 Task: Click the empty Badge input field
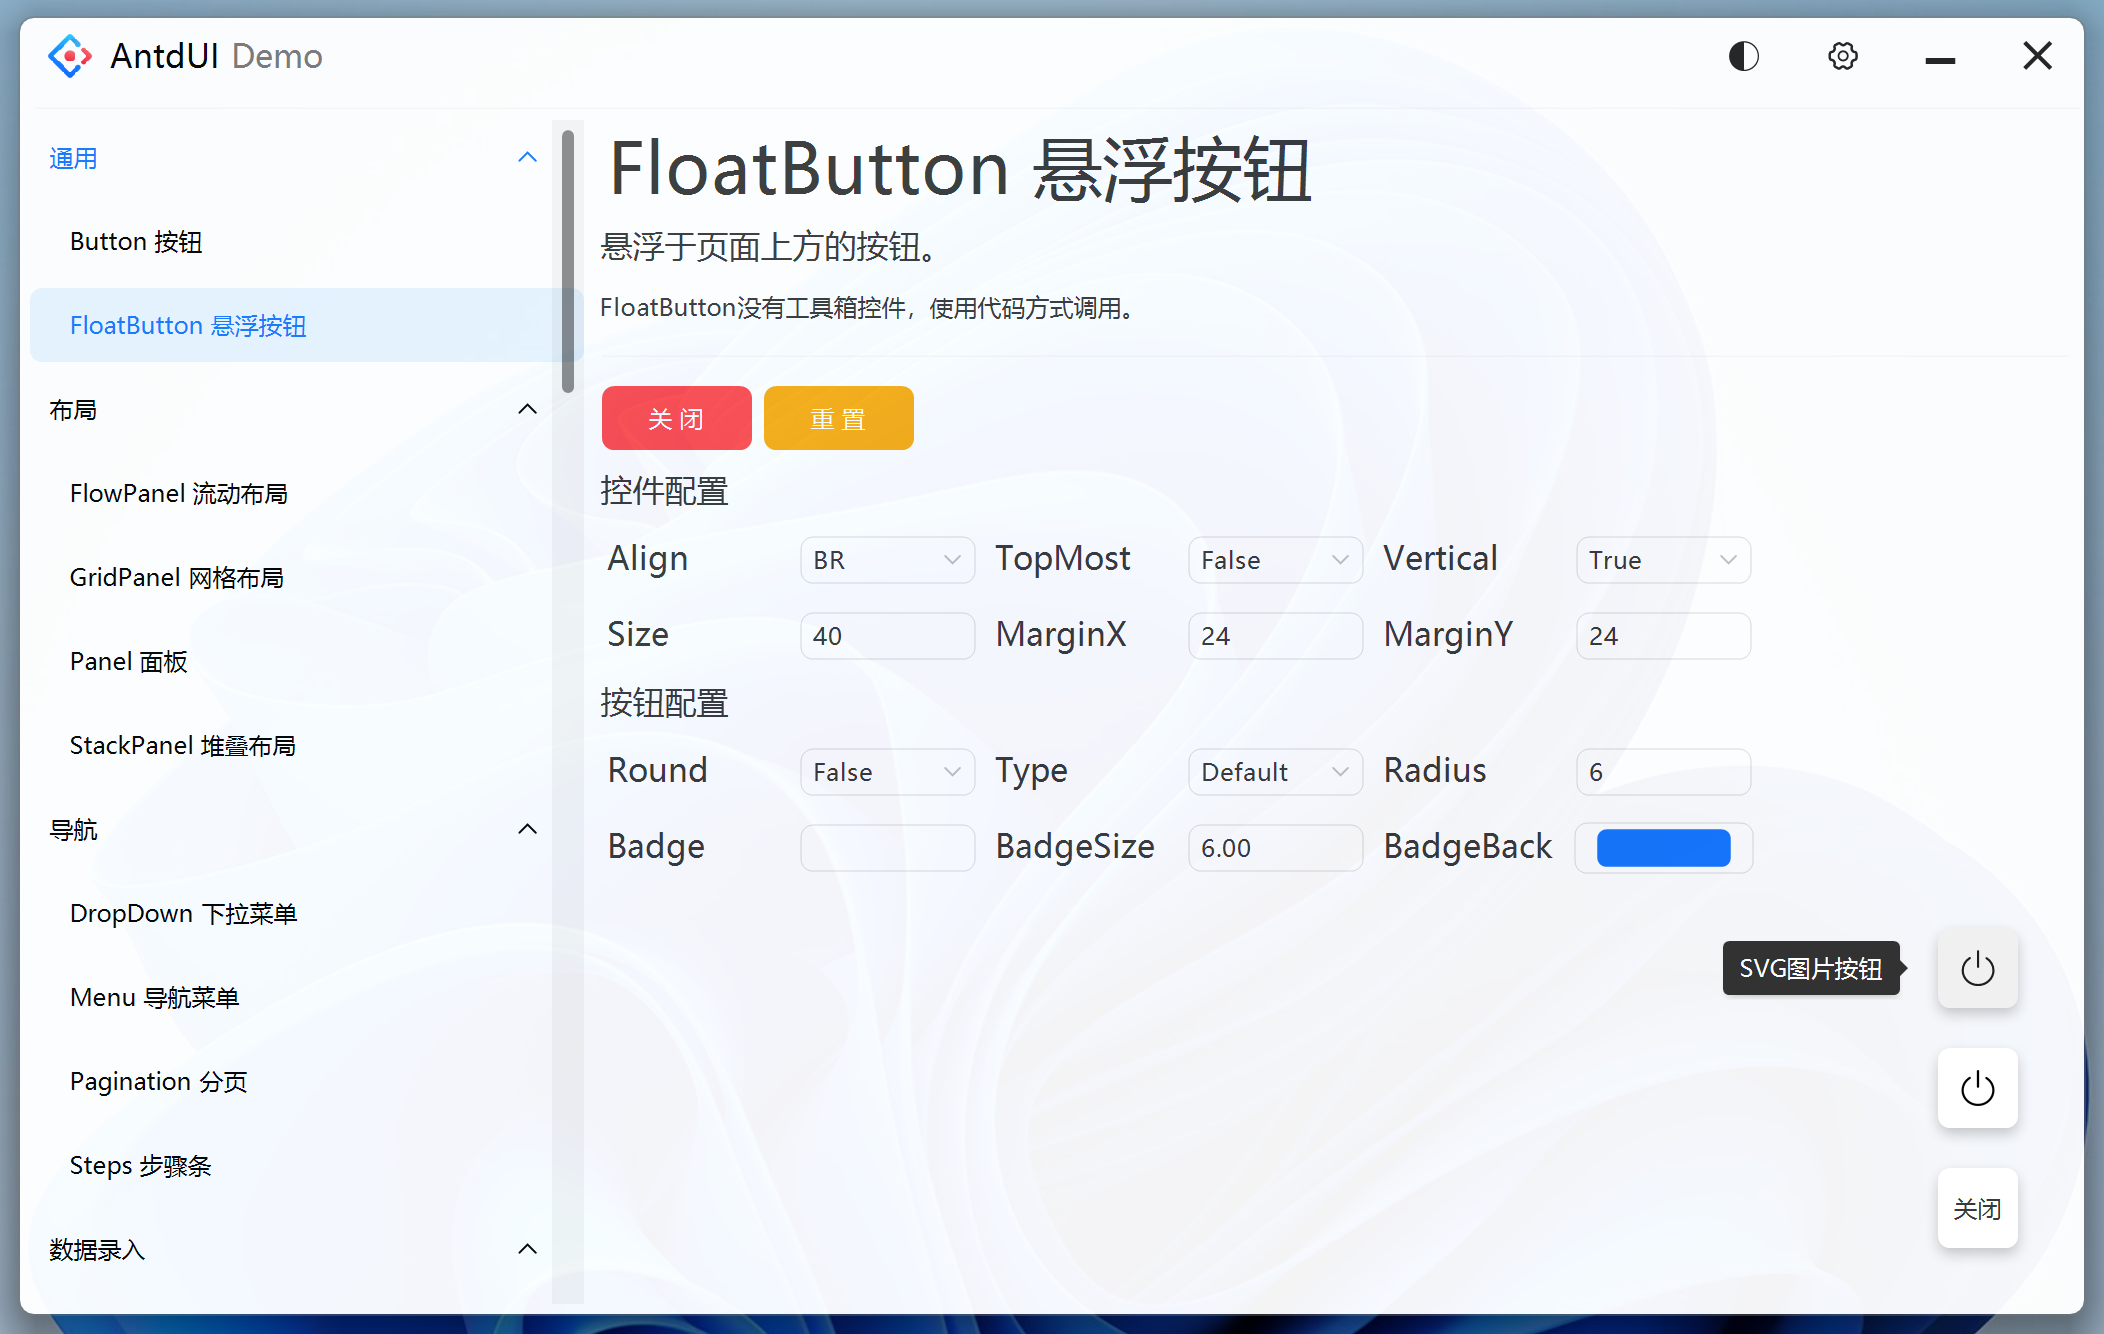pyautogui.click(x=886, y=847)
